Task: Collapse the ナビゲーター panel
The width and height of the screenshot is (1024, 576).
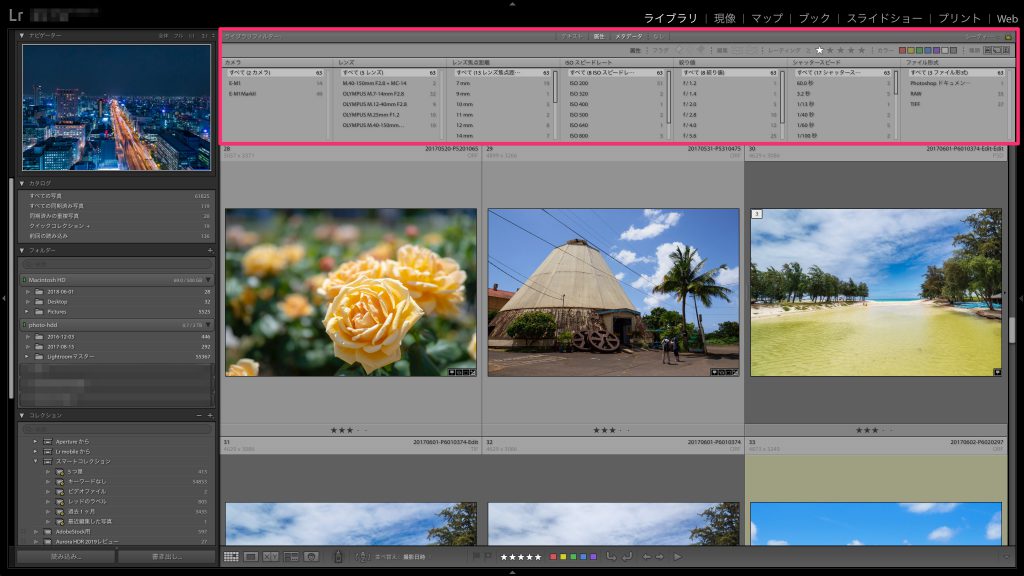Action: [x=22, y=35]
